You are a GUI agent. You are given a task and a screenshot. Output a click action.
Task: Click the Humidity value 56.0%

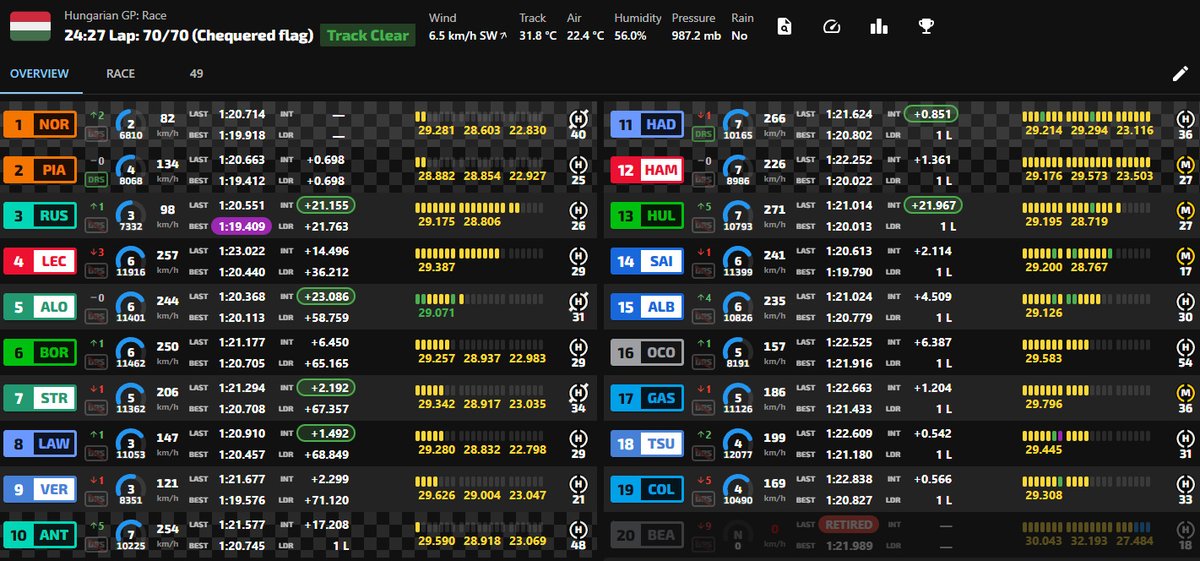coord(630,35)
